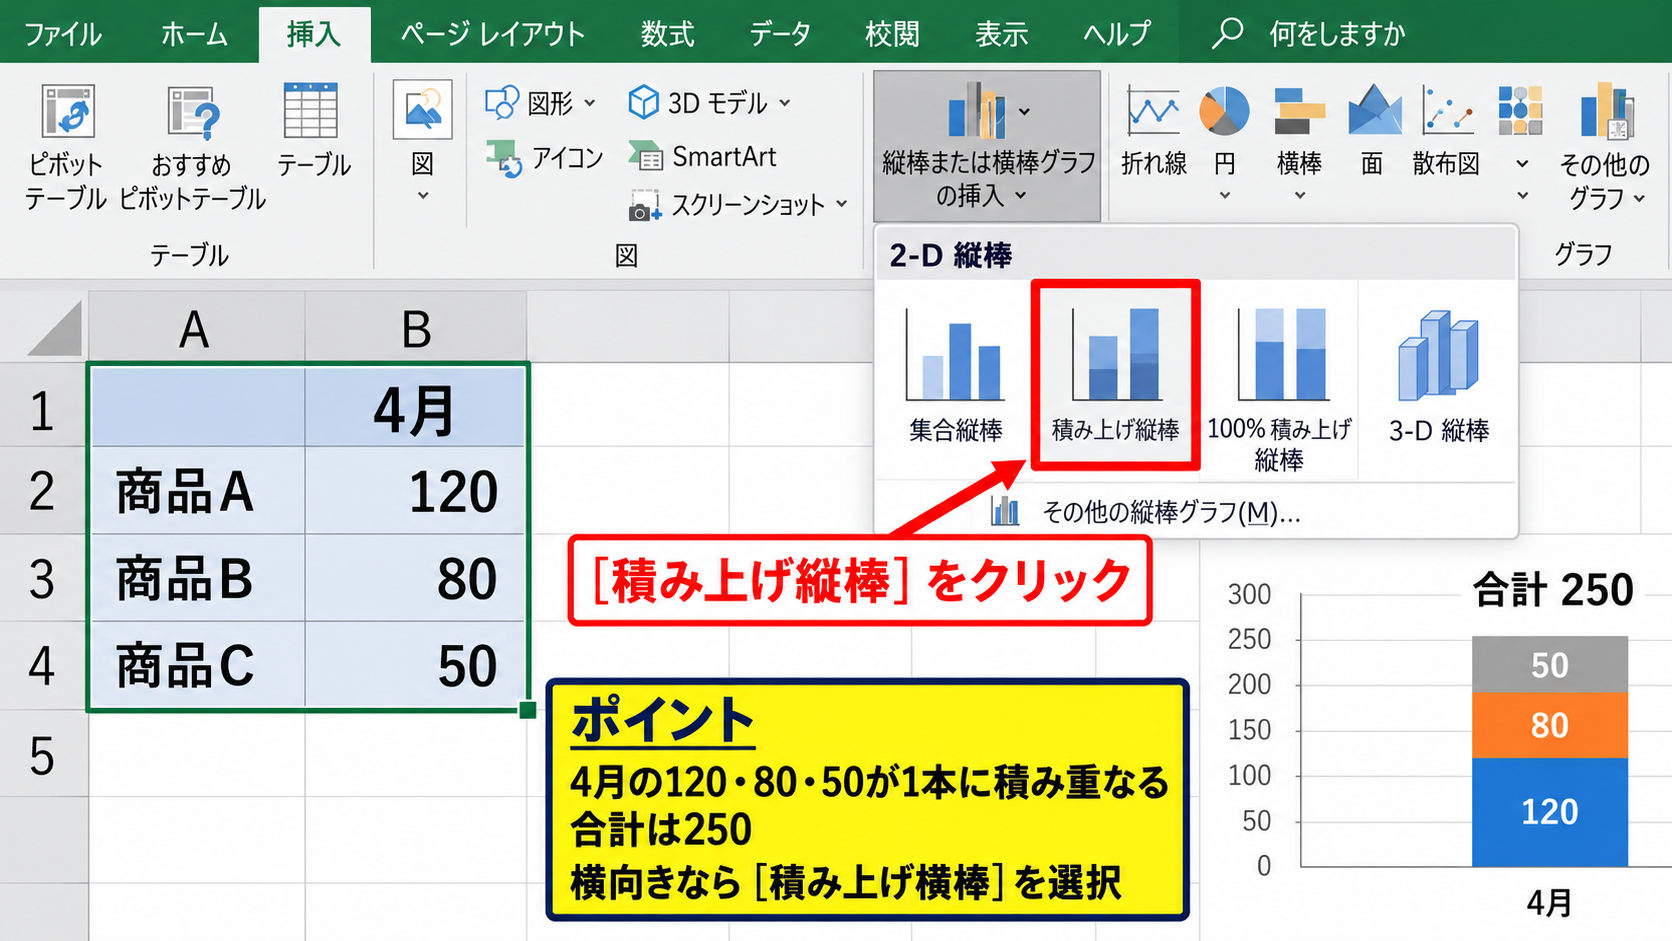Insert a table with the テーブル icon
The height and width of the screenshot is (941, 1672).
click(312, 130)
